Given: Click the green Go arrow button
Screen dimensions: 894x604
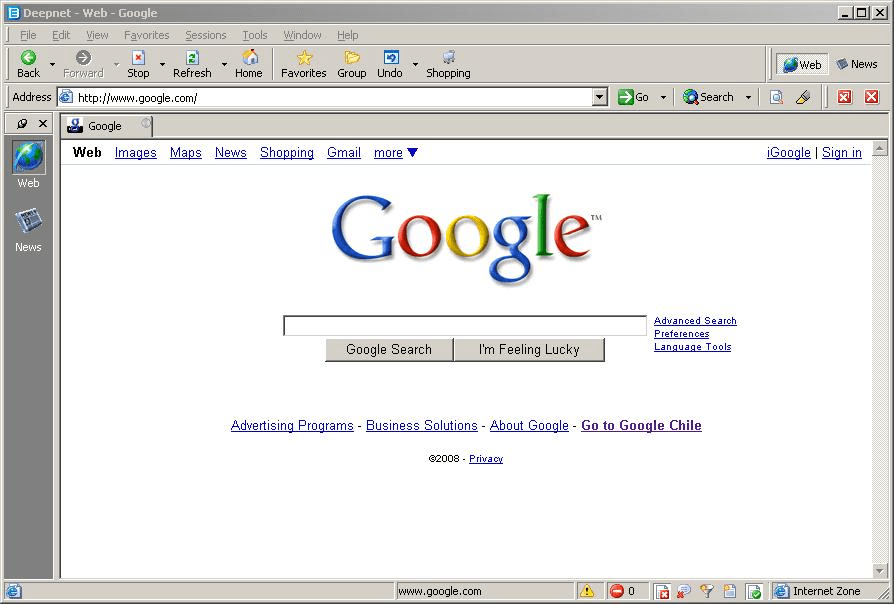Looking at the screenshot, I should point(633,98).
